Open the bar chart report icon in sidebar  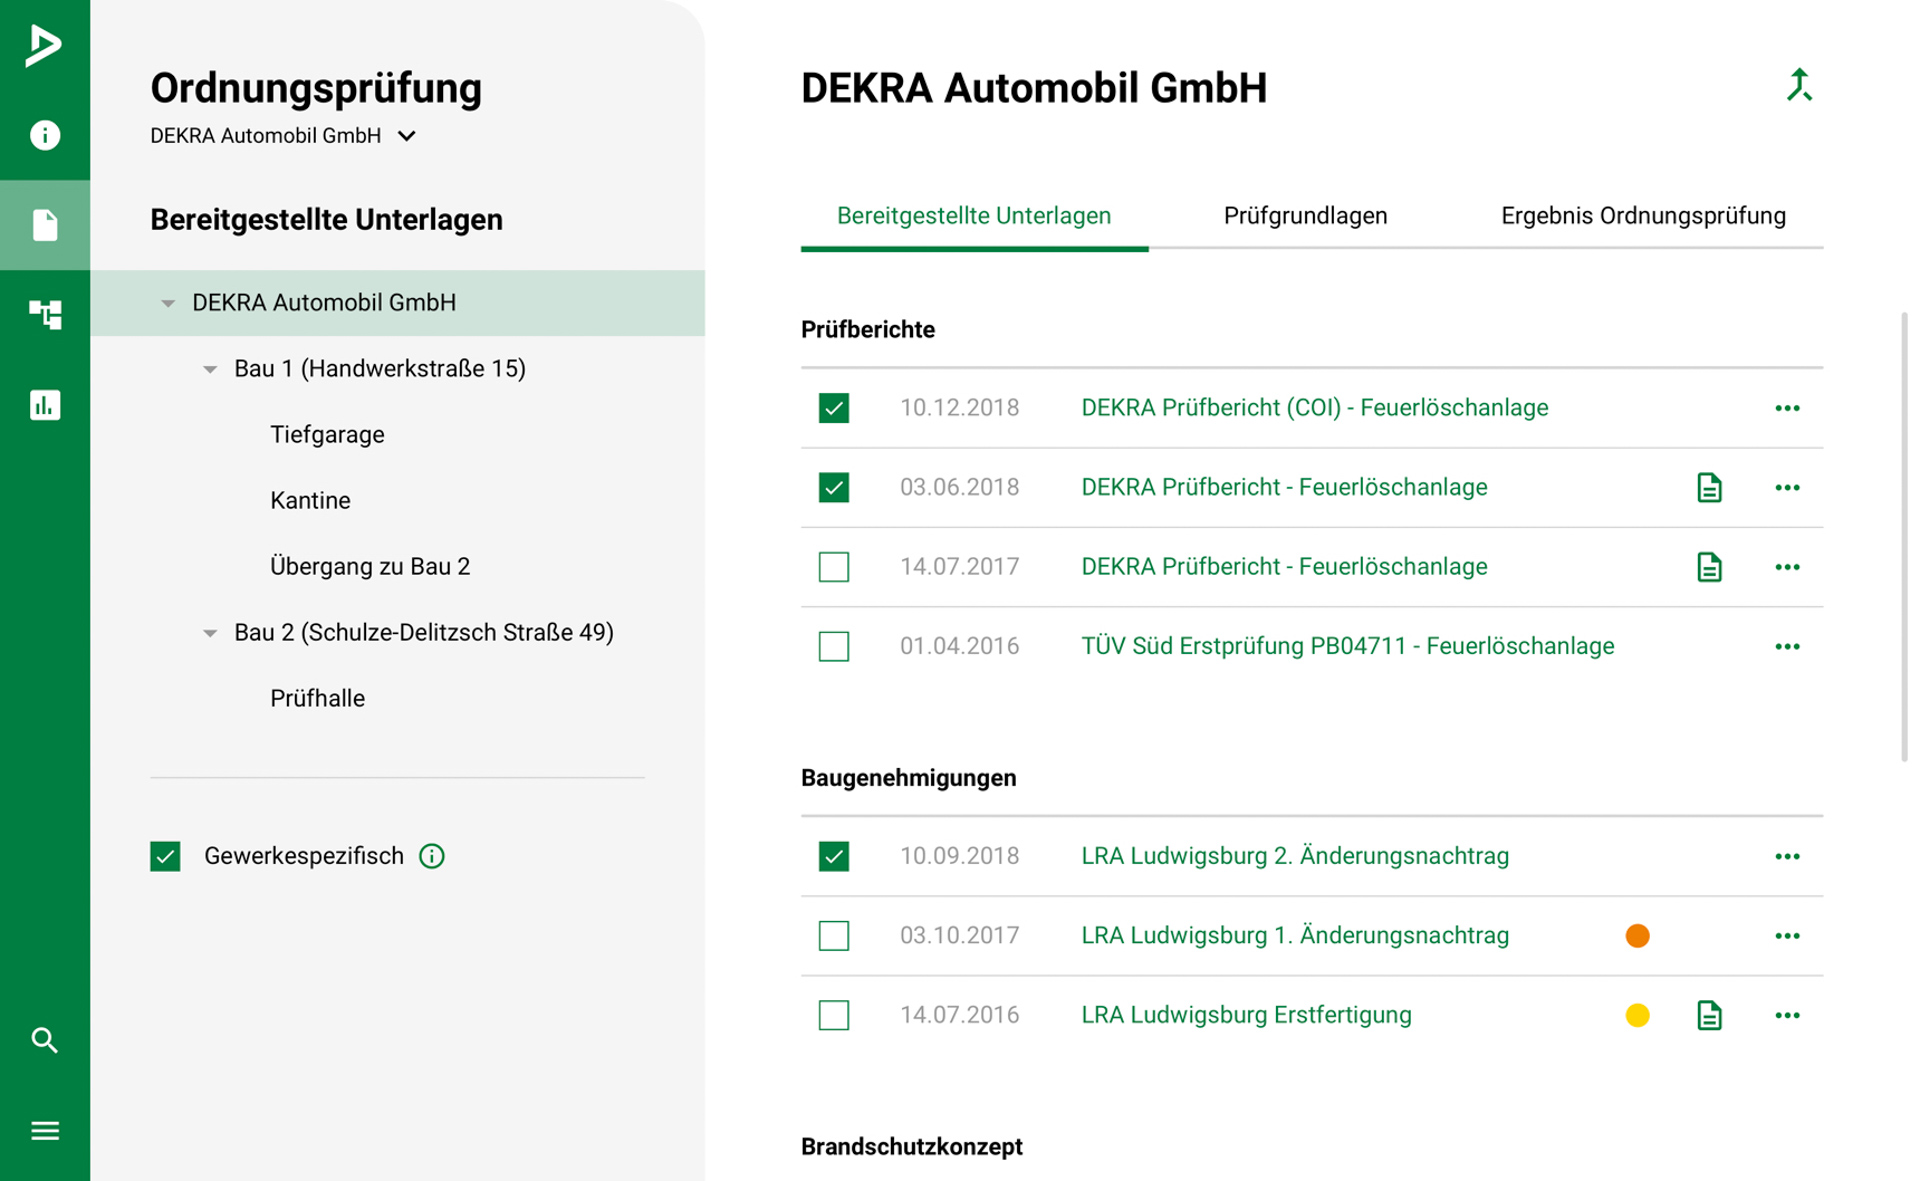(44, 405)
